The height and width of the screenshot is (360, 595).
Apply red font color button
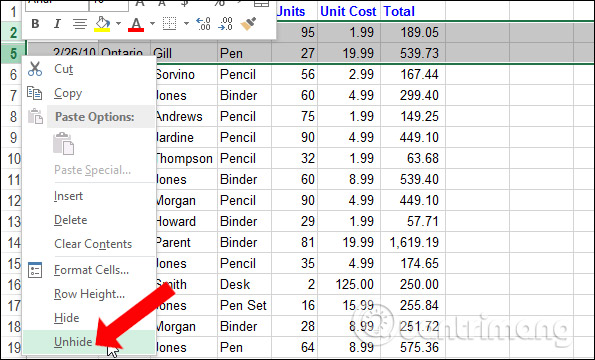[x=136, y=24]
